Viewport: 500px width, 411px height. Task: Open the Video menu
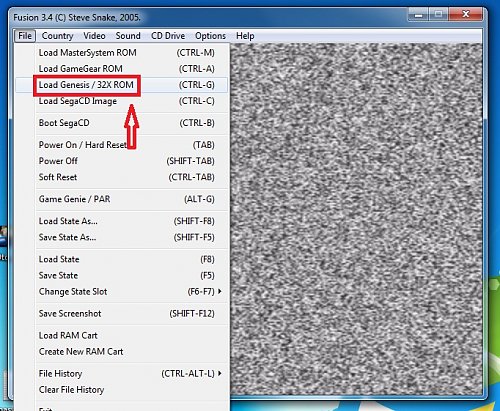[x=94, y=36]
